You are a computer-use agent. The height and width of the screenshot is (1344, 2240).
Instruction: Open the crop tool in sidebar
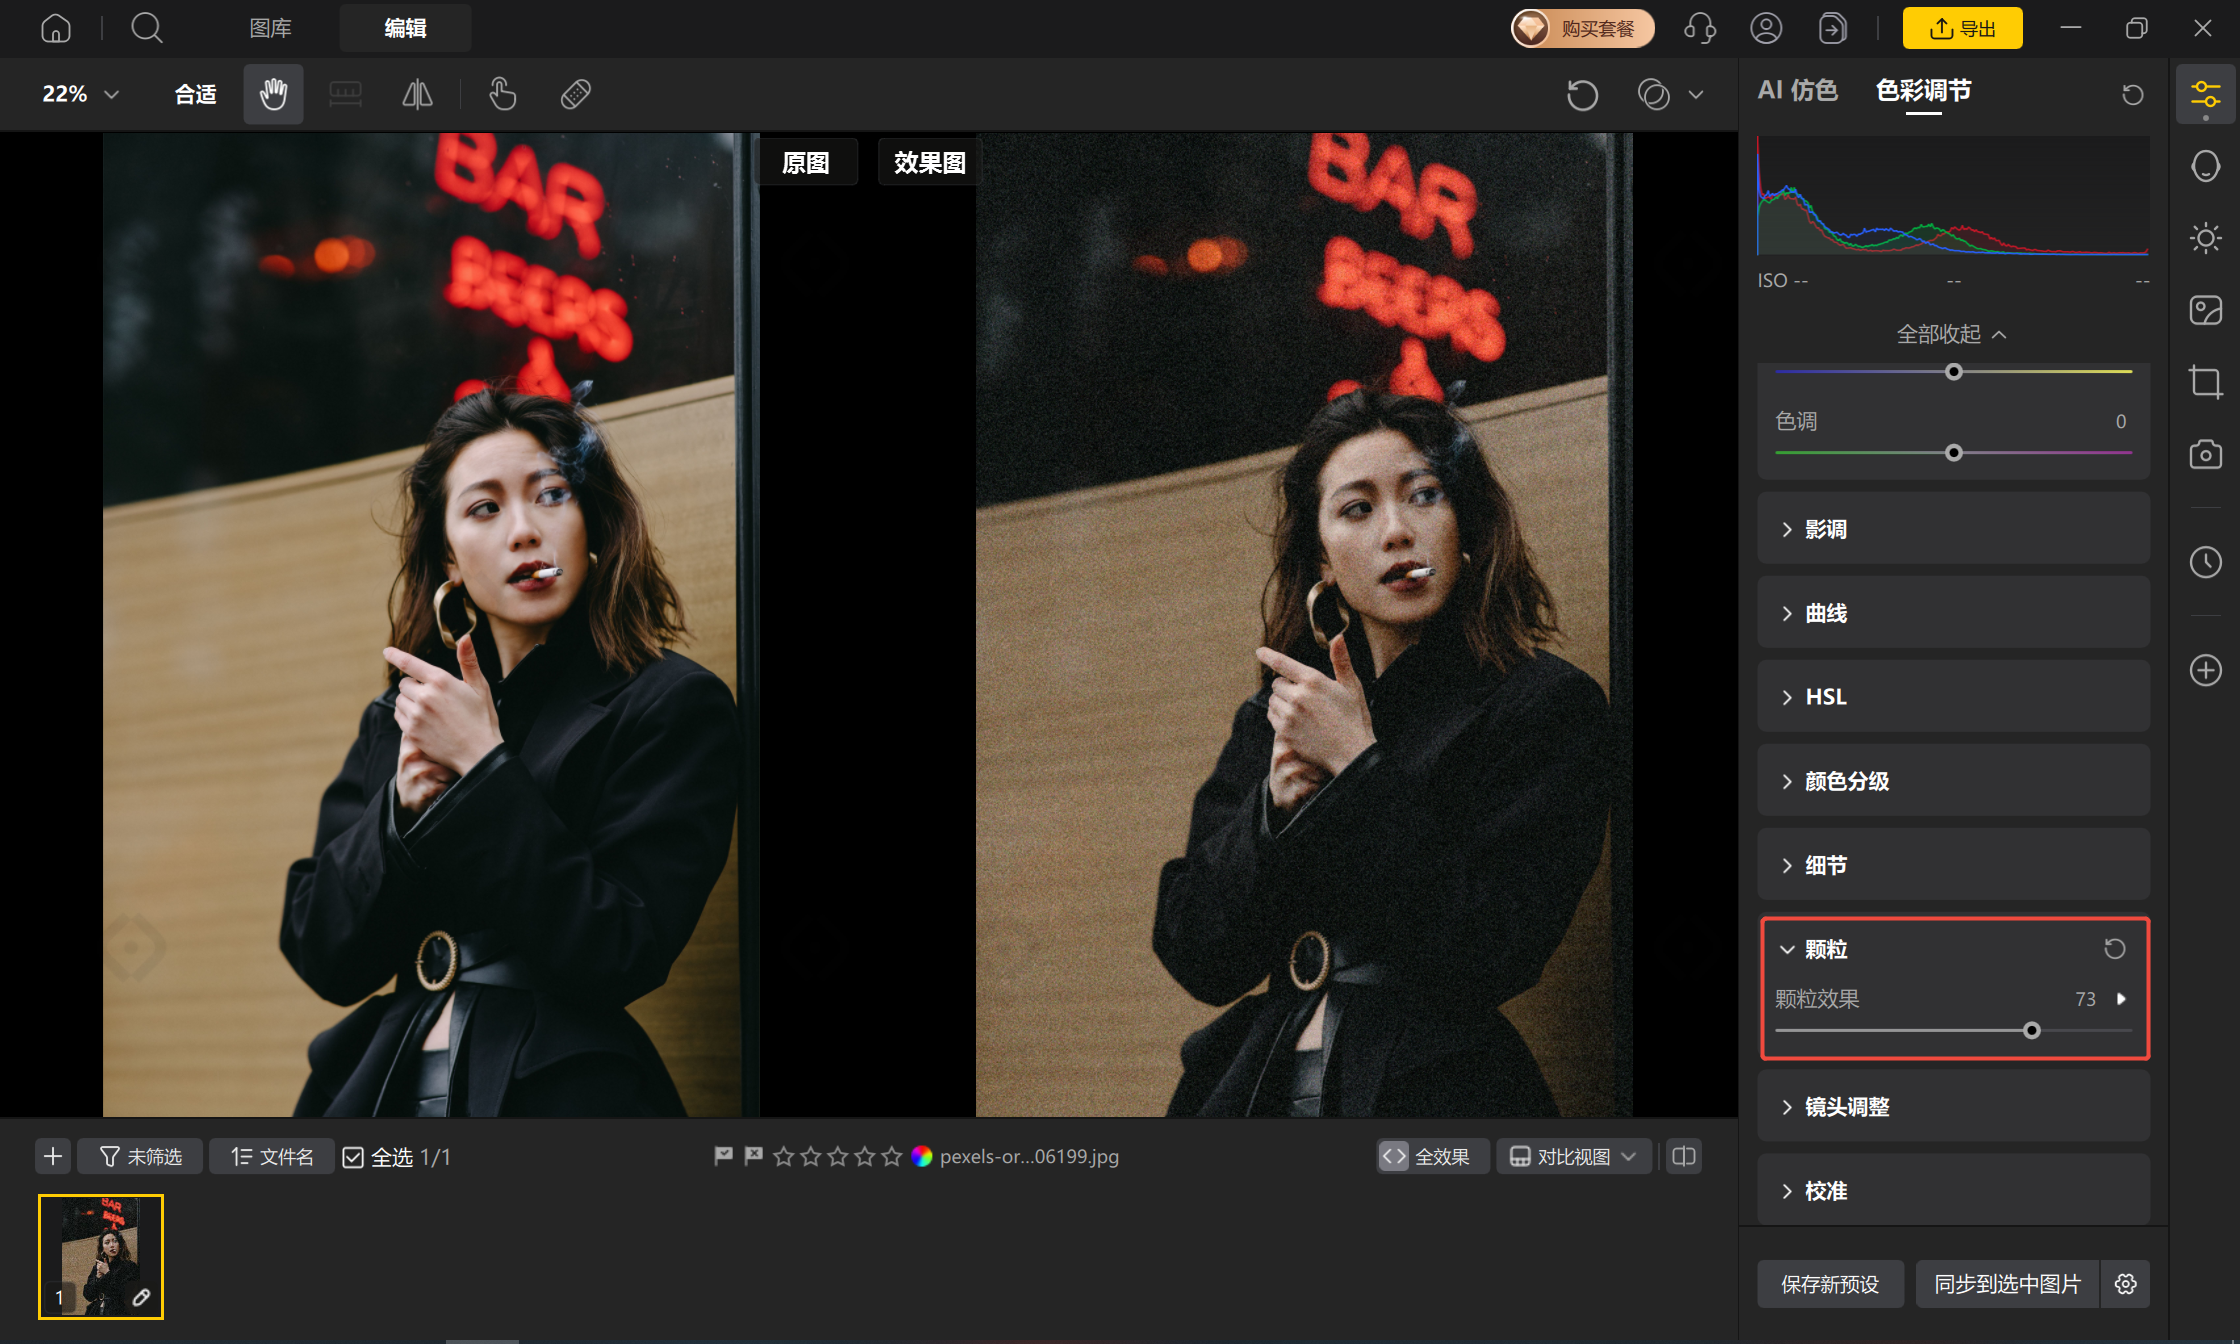pyautogui.click(x=2205, y=382)
